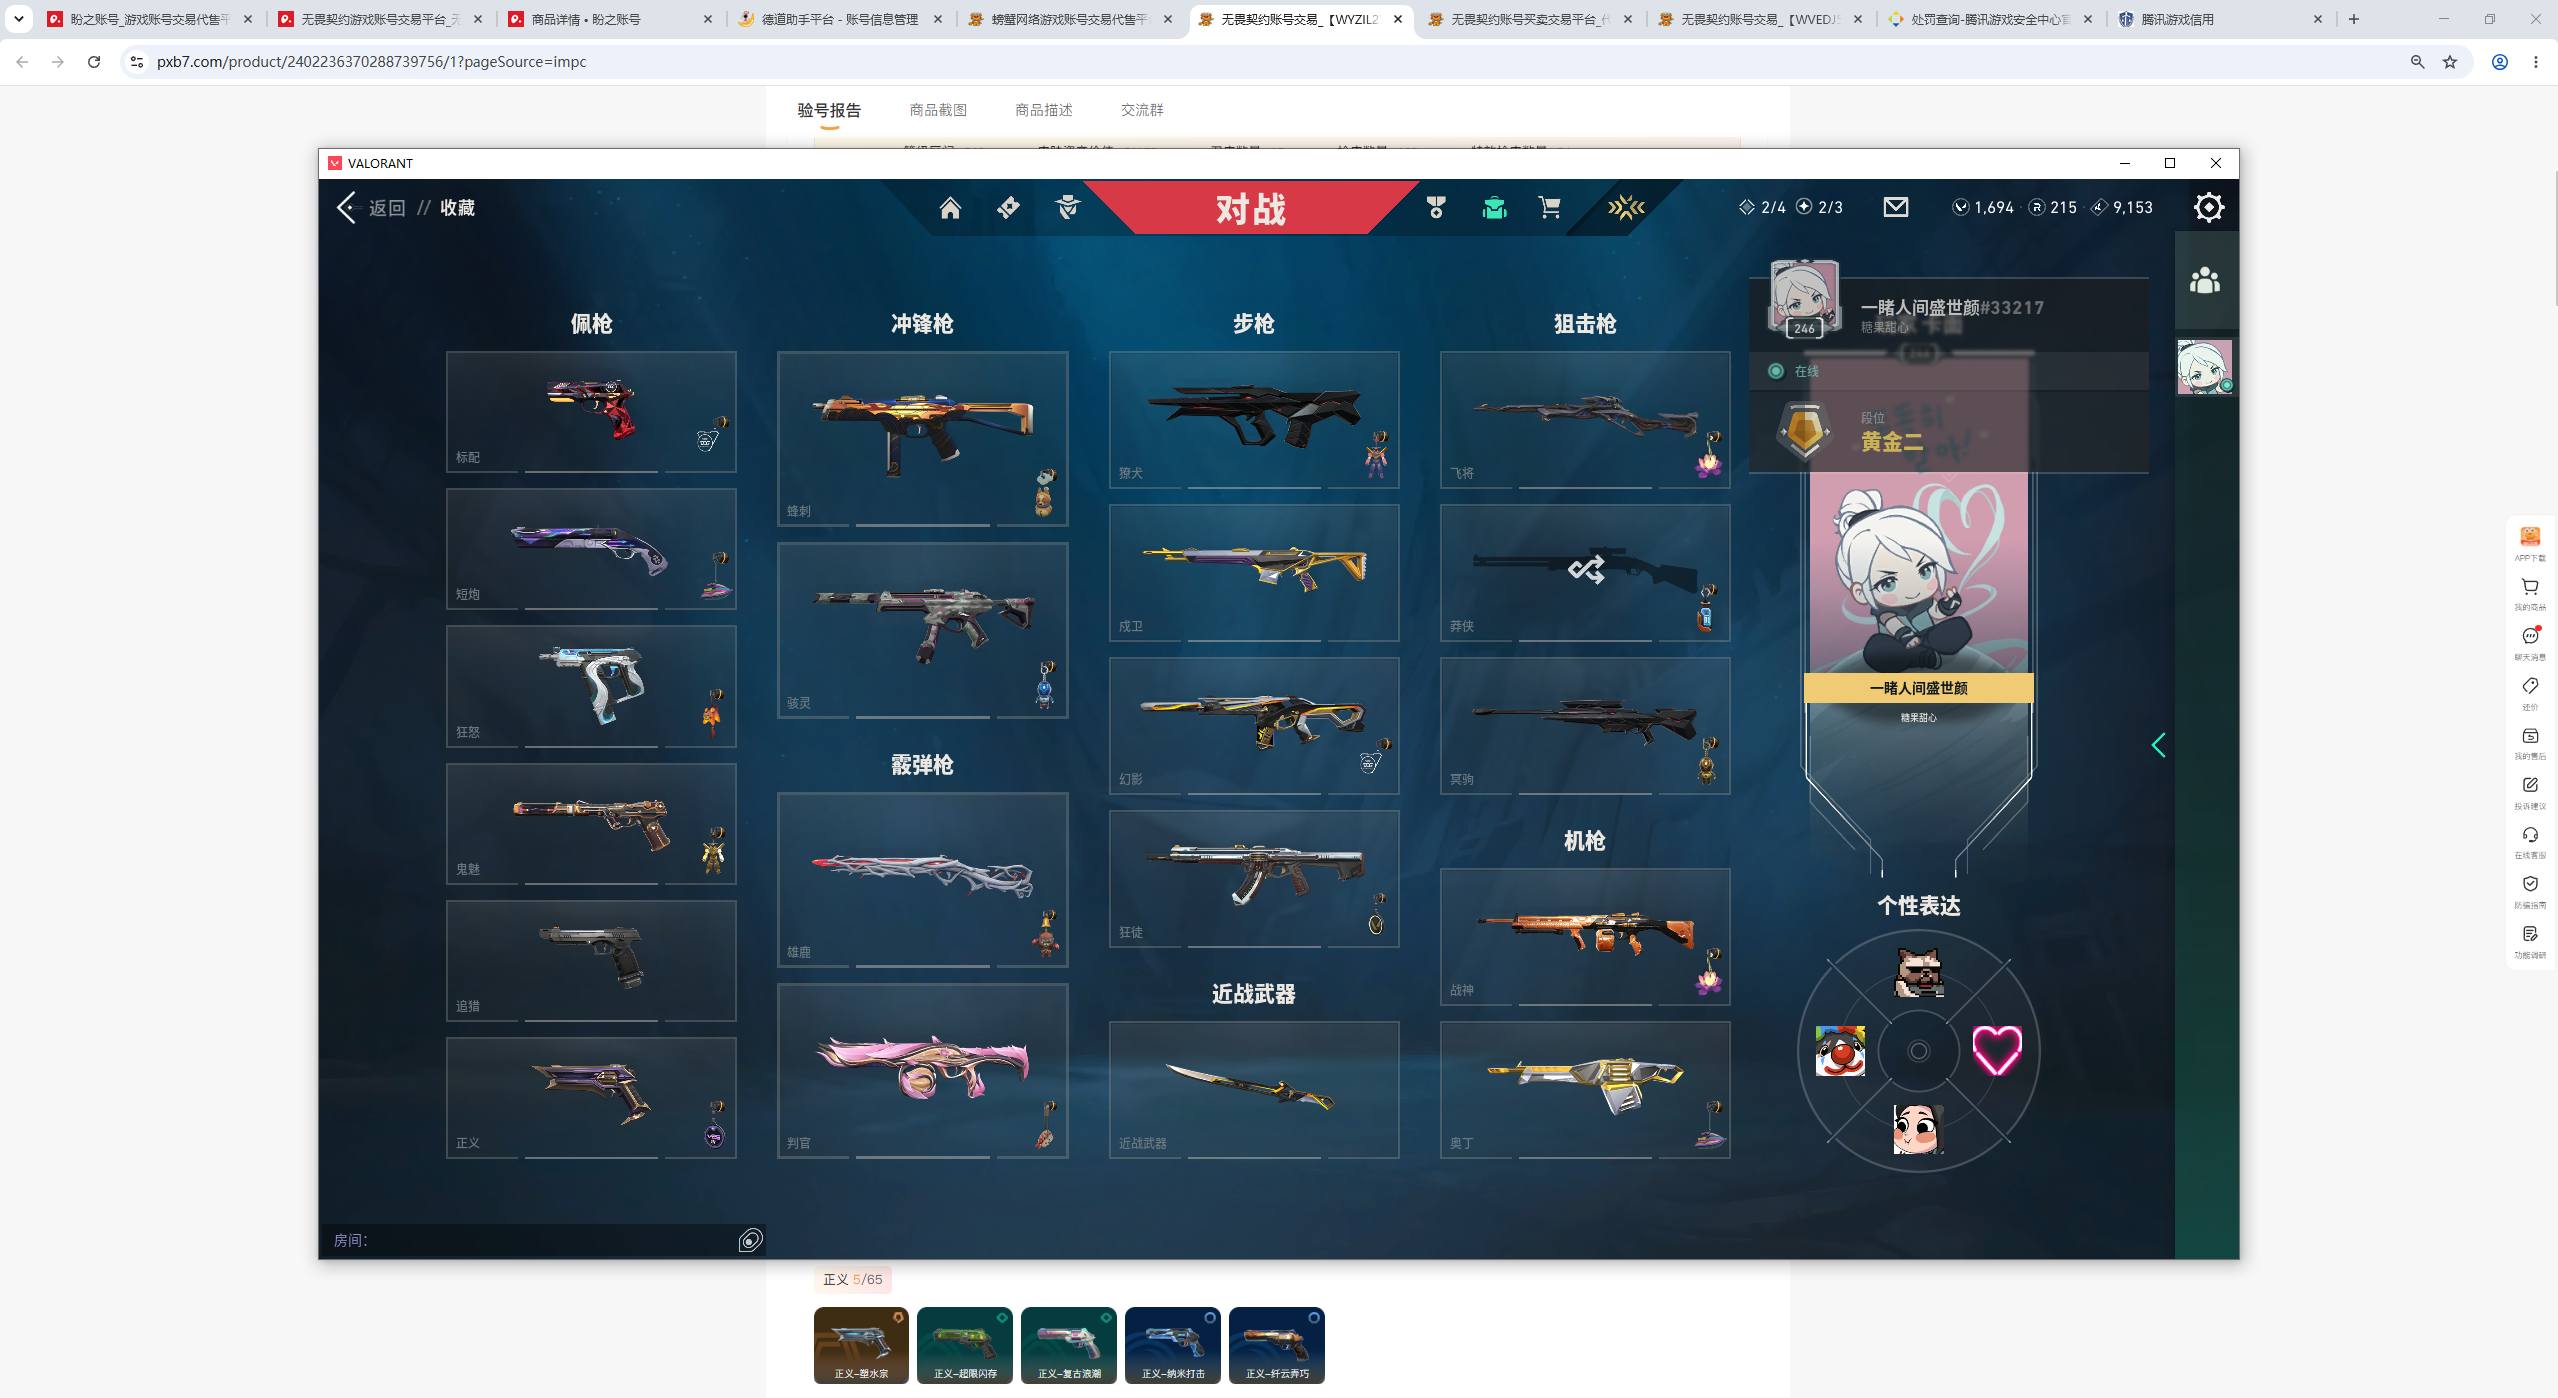Screen dimensions: 2558x1398
Task: Select the 正义-超限闪存 skin thumbnail
Action: pos(965,1345)
